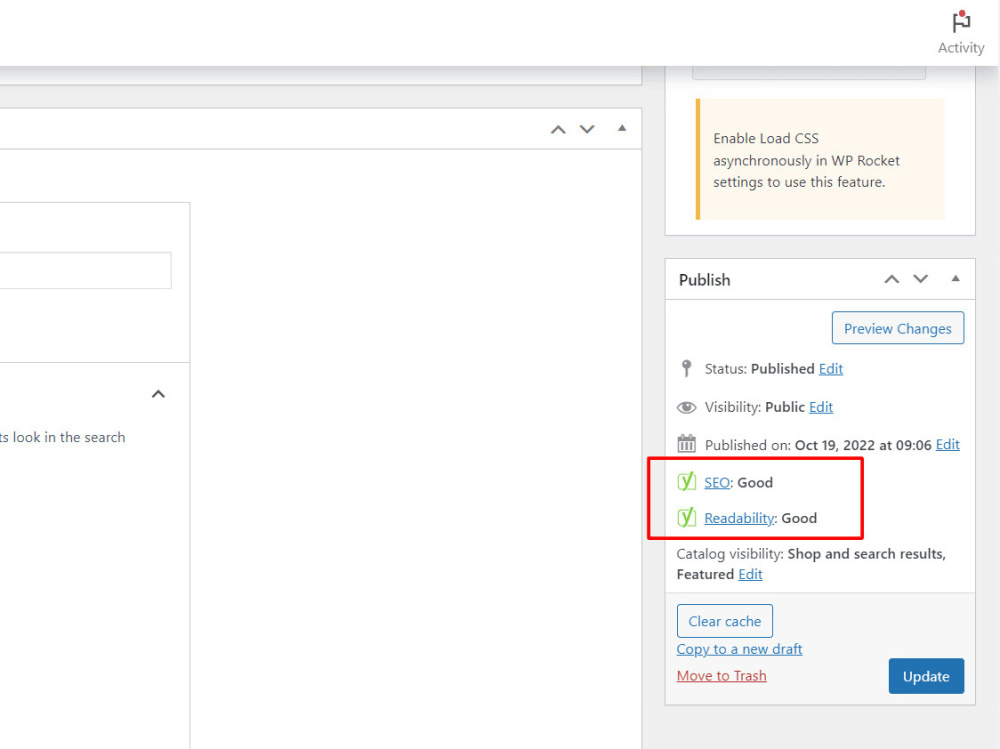Viewport: 1000px width, 749px height.
Task: Click Copy to a new draft
Action: (739, 649)
